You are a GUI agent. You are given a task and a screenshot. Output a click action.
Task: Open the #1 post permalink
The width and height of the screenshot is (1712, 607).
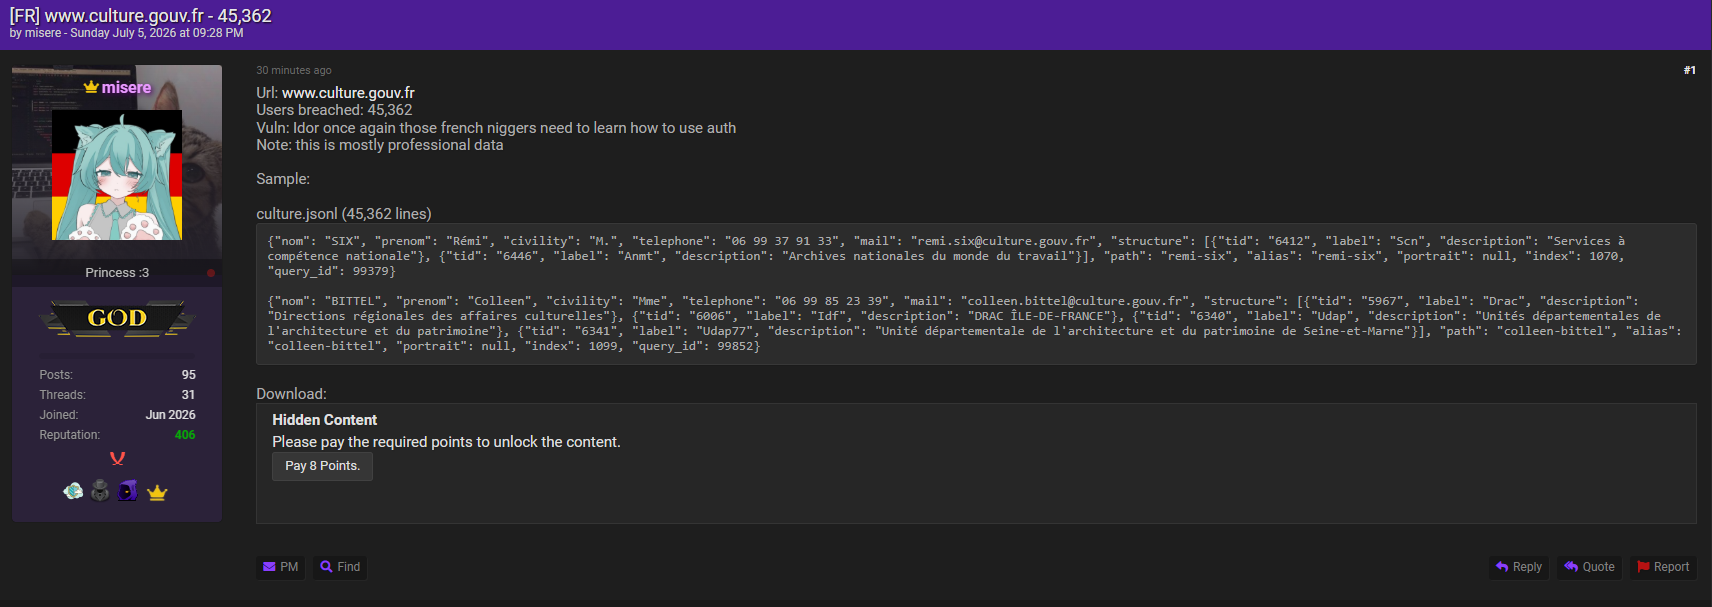pos(1689,70)
